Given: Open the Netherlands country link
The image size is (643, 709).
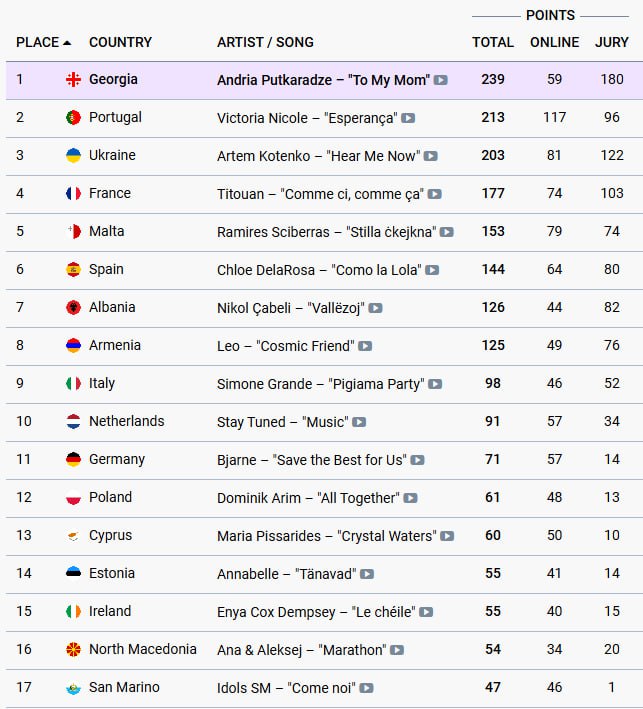Looking at the screenshot, I should [127, 421].
